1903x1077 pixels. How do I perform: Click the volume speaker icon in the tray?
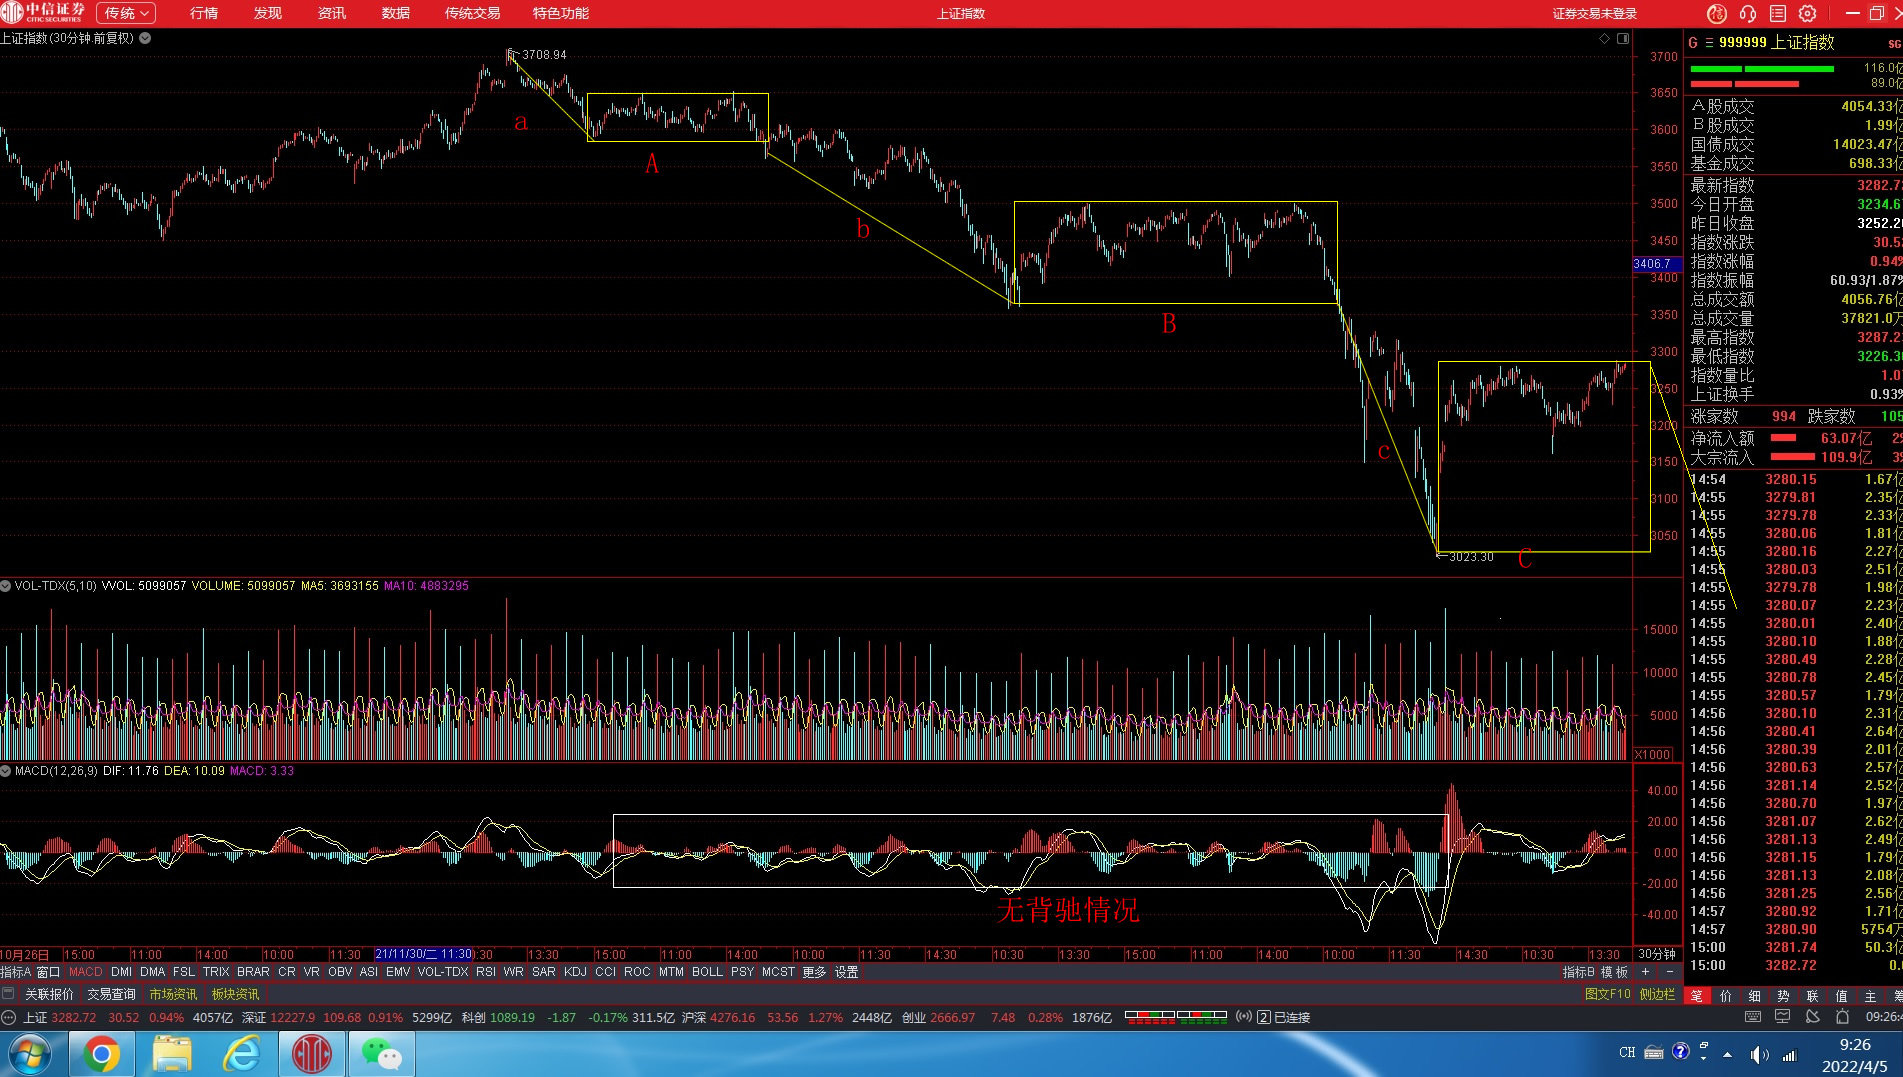1758,1055
